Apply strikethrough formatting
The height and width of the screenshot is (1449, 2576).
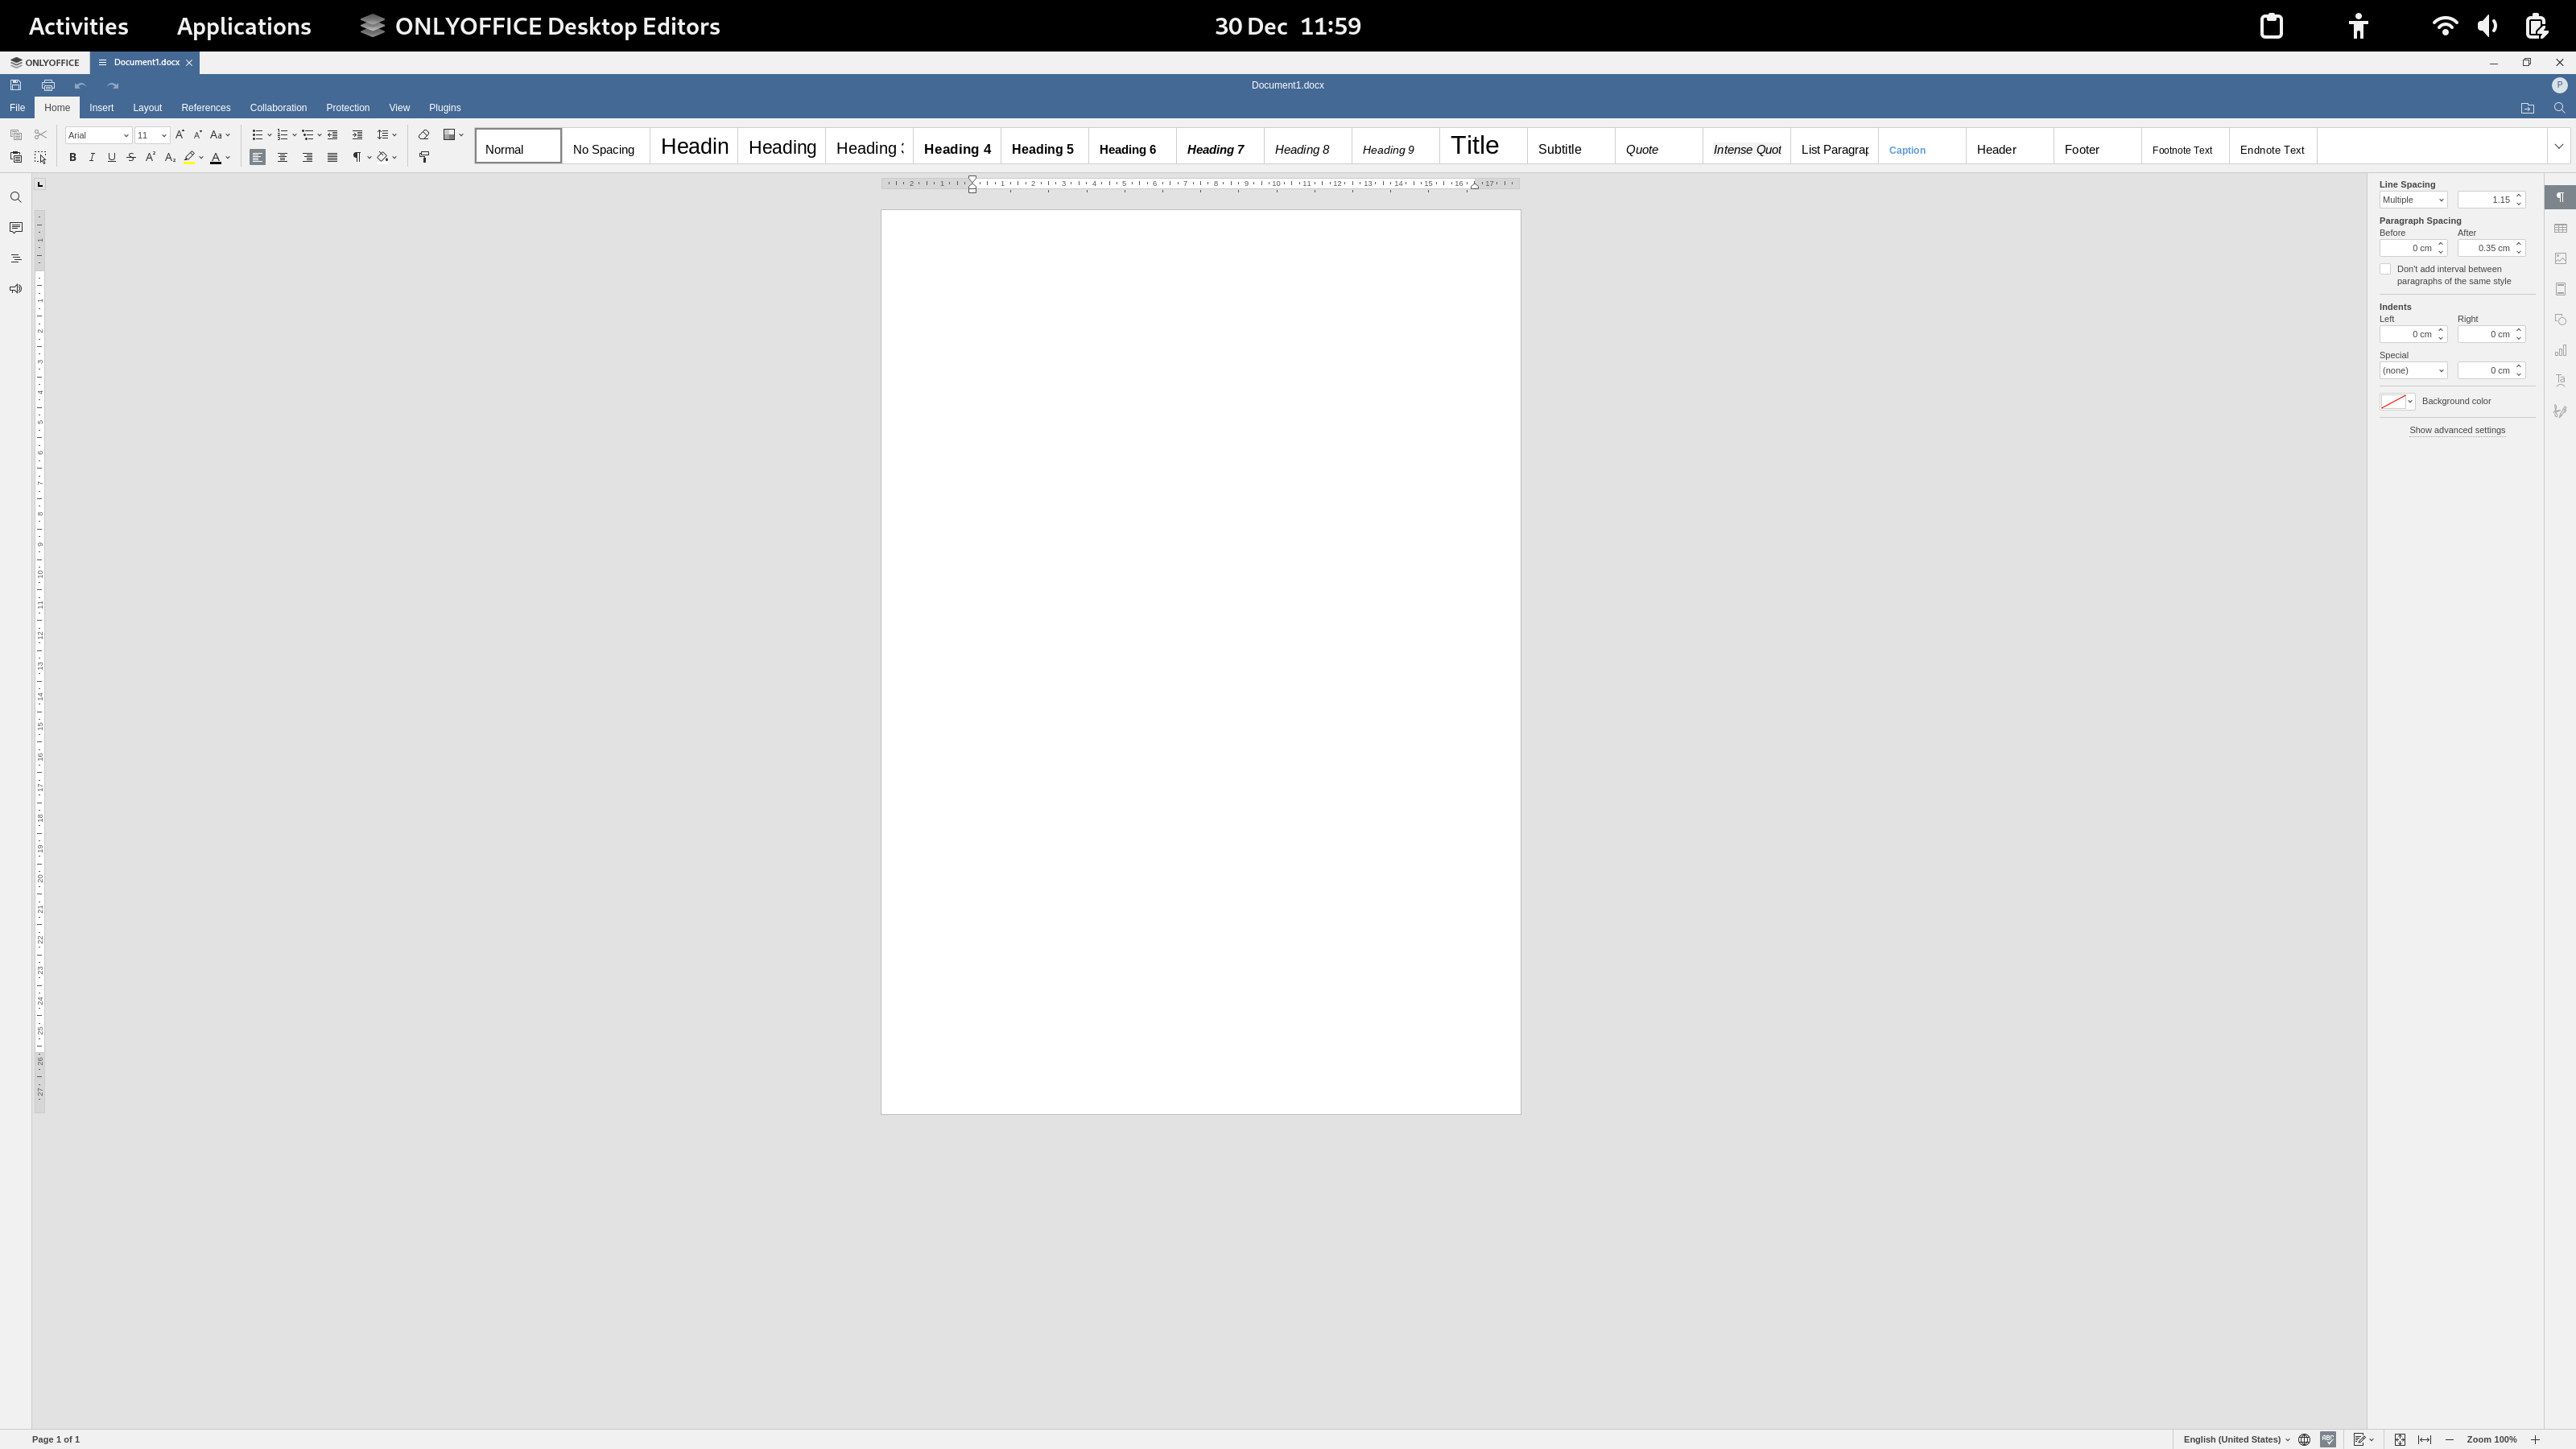pos(131,158)
